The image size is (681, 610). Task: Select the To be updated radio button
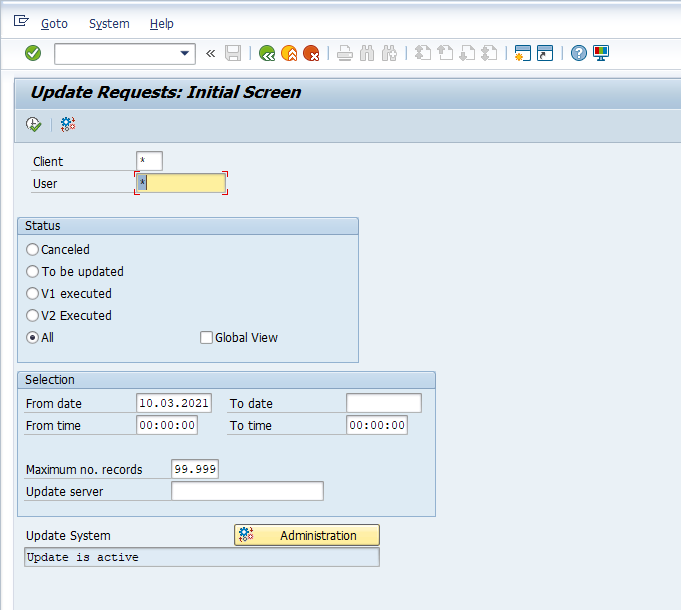[x=33, y=272]
